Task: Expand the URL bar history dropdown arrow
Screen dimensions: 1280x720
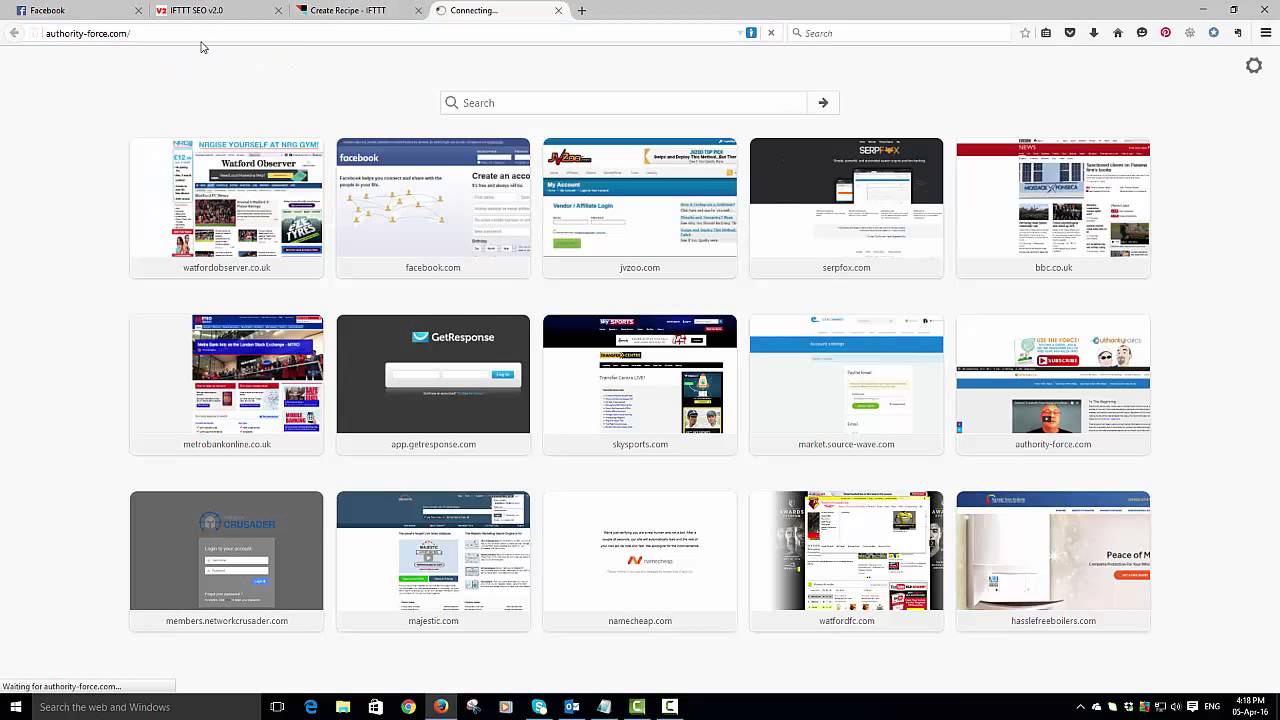Action: coord(739,33)
